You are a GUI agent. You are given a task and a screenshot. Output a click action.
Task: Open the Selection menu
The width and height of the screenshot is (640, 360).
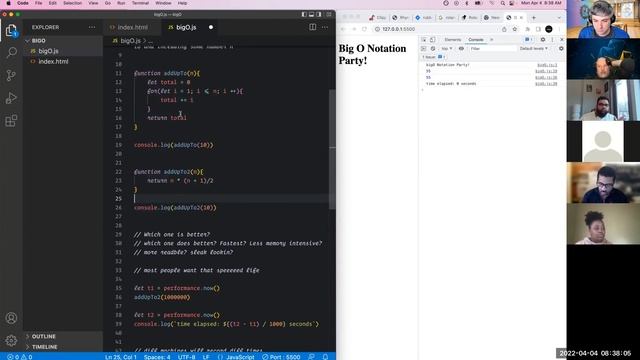[x=72, y=3]
